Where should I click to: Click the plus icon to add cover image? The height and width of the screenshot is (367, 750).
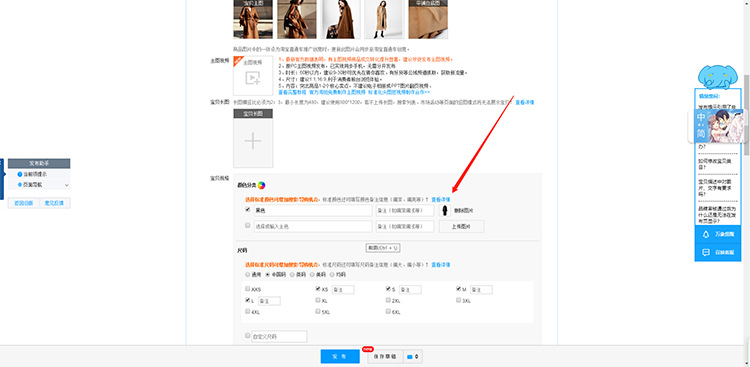click(x=253, y=141)
